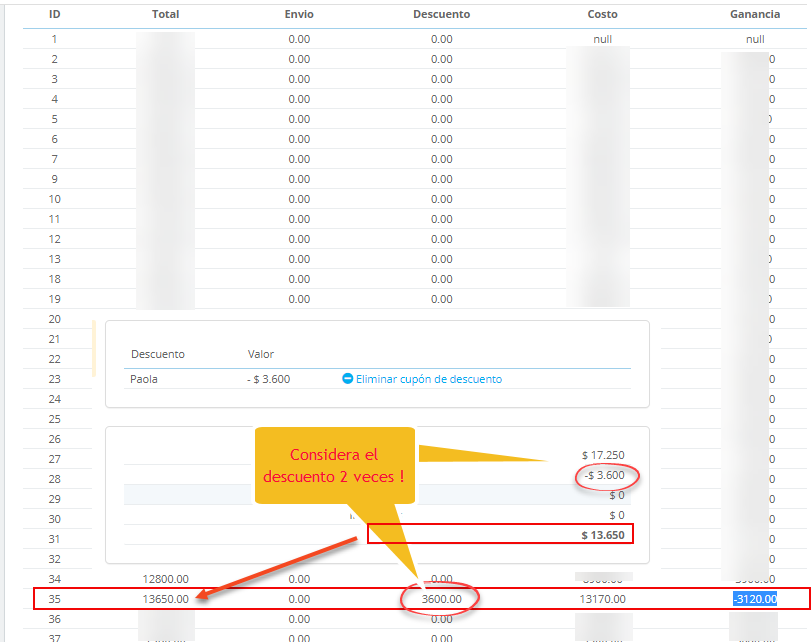Click null in Ganancia column row 1
The height and width of the screenshot is (642, 811).
(x=755, y=39)
